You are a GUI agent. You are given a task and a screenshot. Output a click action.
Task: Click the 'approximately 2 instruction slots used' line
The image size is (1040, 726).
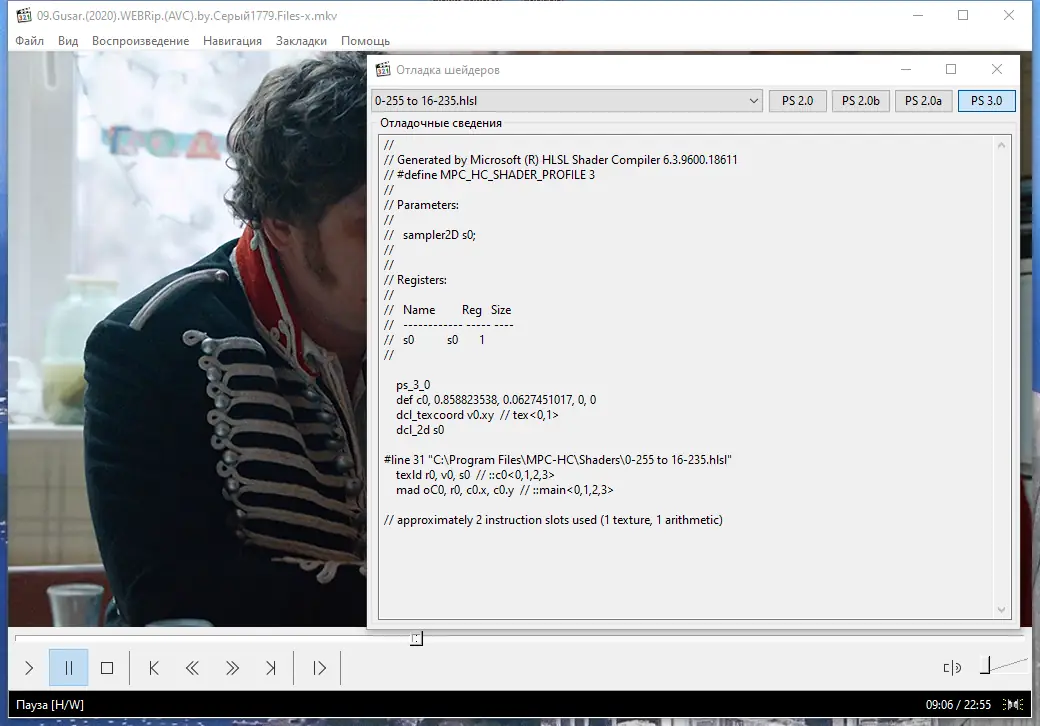(553, 520)
